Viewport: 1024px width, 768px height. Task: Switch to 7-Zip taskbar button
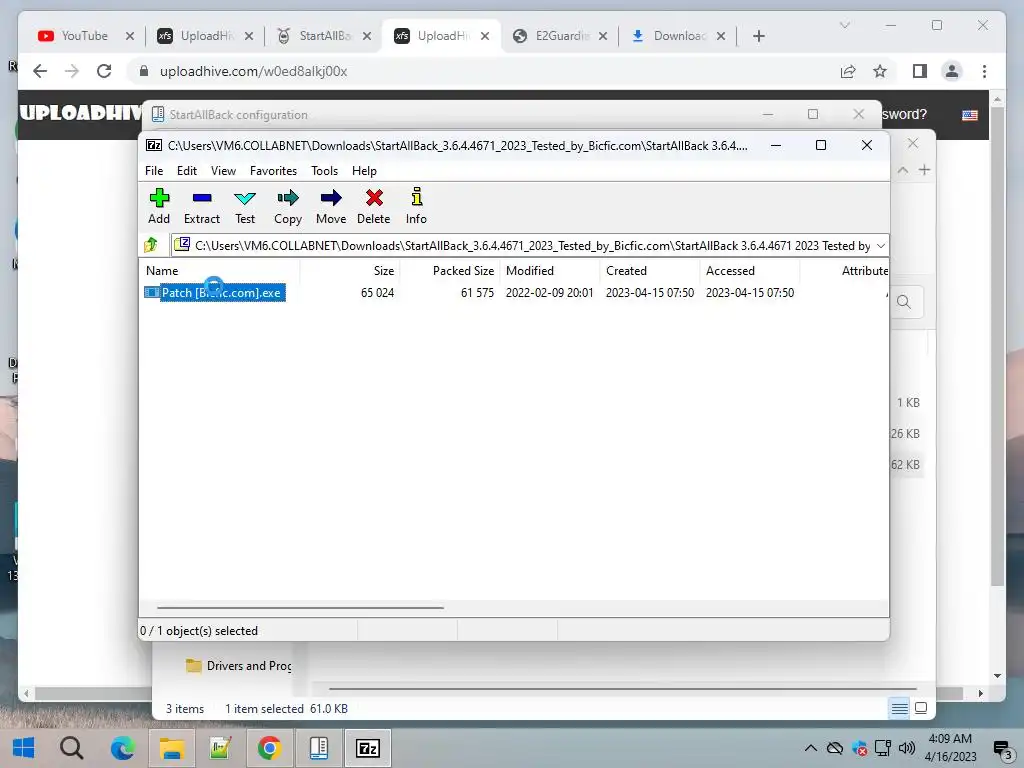click(x=368, y=748)
